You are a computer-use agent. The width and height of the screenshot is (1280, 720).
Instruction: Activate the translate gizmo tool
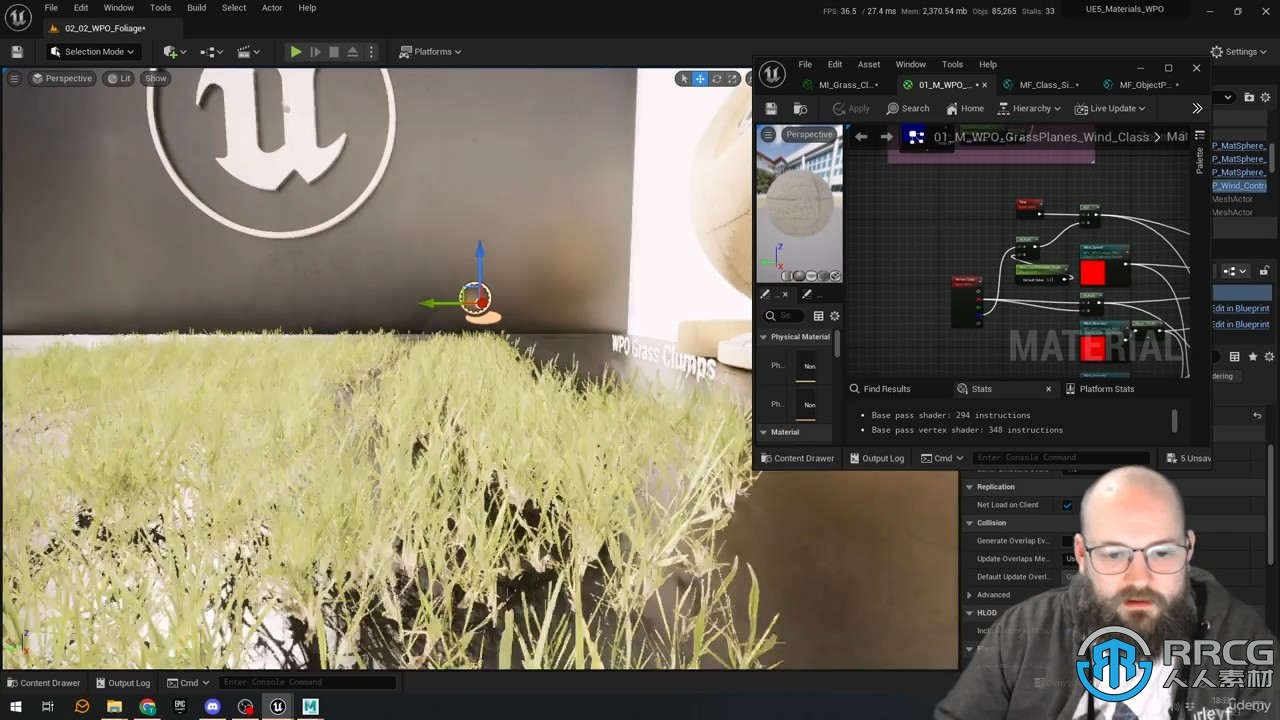[700, 78]
